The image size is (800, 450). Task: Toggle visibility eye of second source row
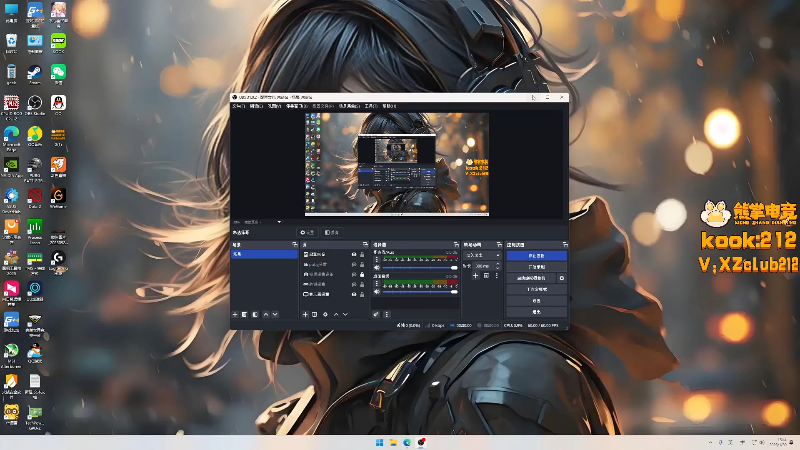tap(354, 265)
